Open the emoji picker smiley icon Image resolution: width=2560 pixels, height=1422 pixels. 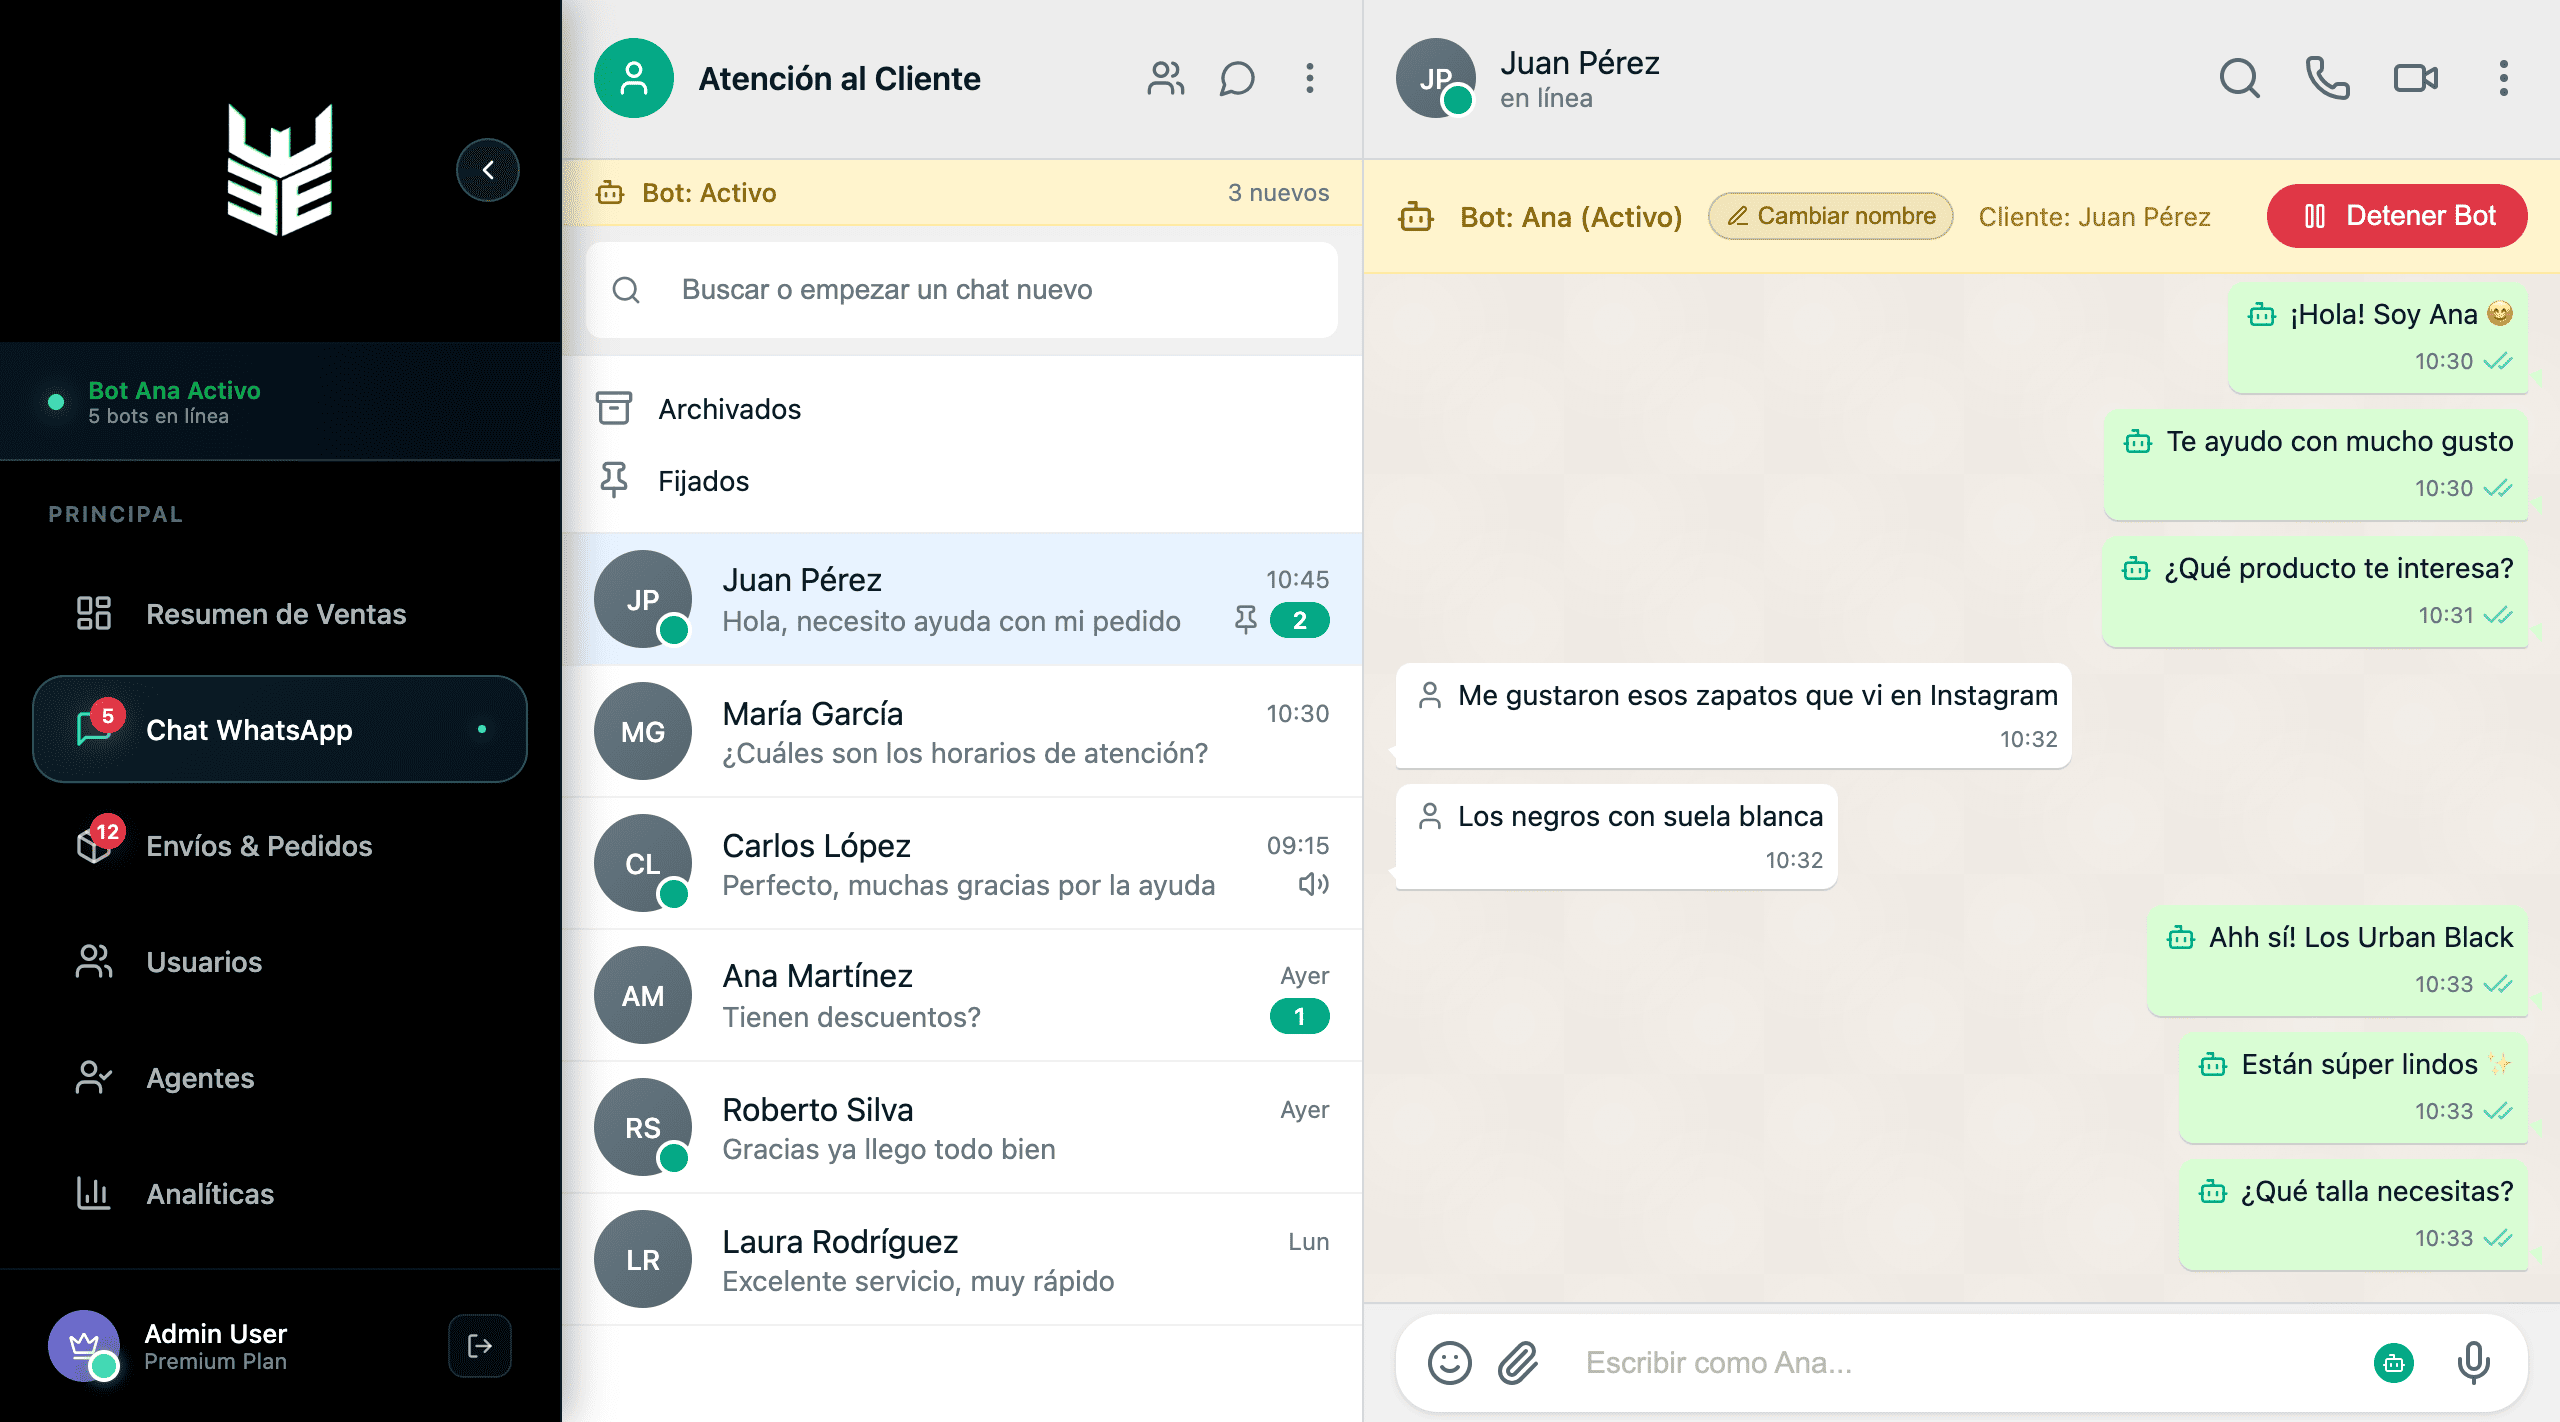1449,1363
